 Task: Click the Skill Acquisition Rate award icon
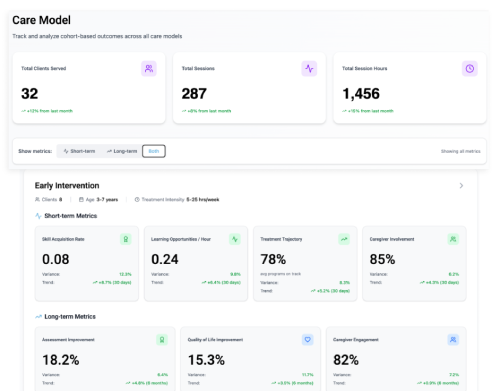click(x=126, y=239)
